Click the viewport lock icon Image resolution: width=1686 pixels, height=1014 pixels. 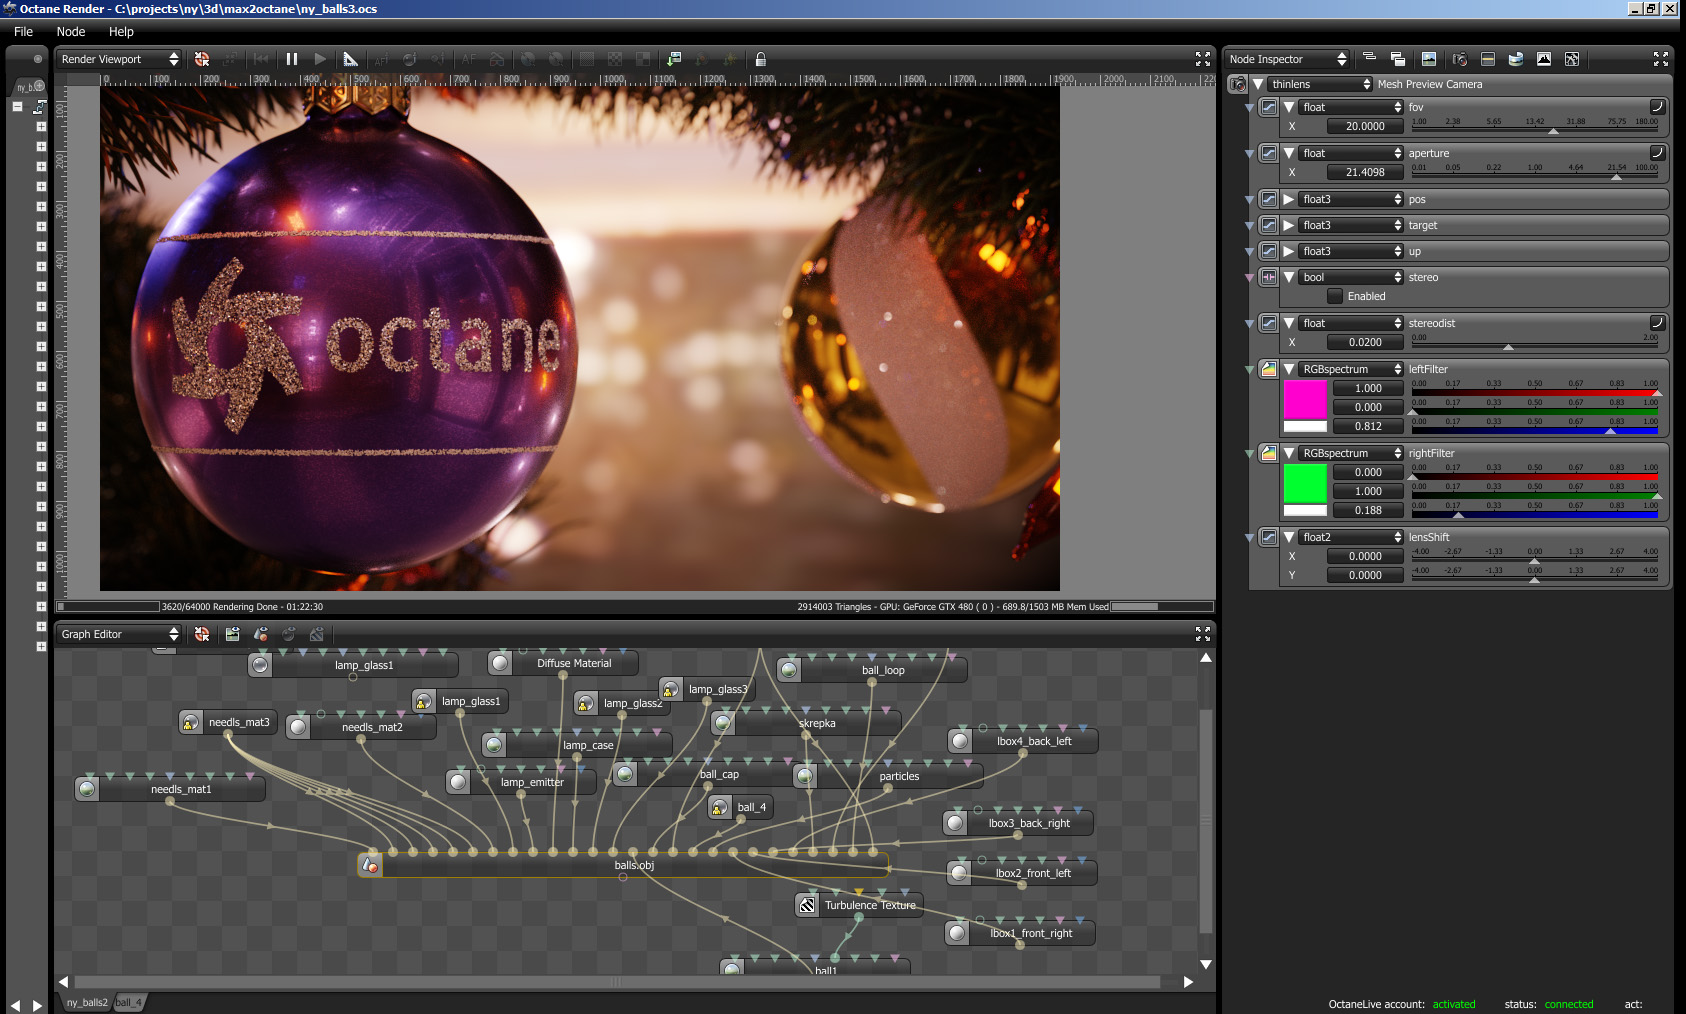click(760, 59)
